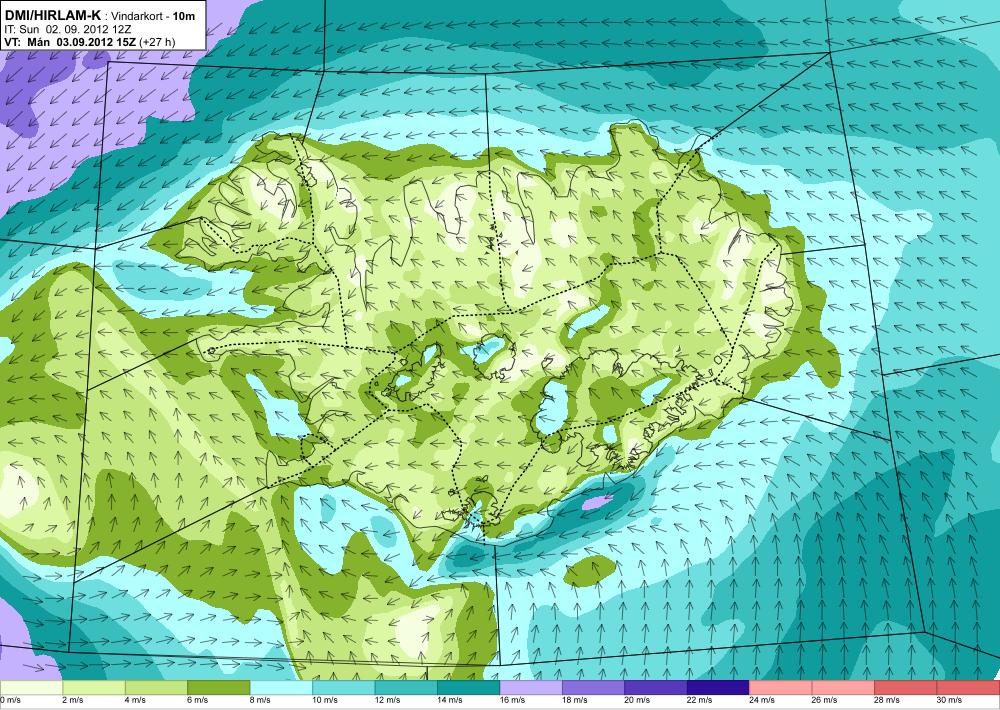Click the '10 m/s' legend label

[325, 700]
